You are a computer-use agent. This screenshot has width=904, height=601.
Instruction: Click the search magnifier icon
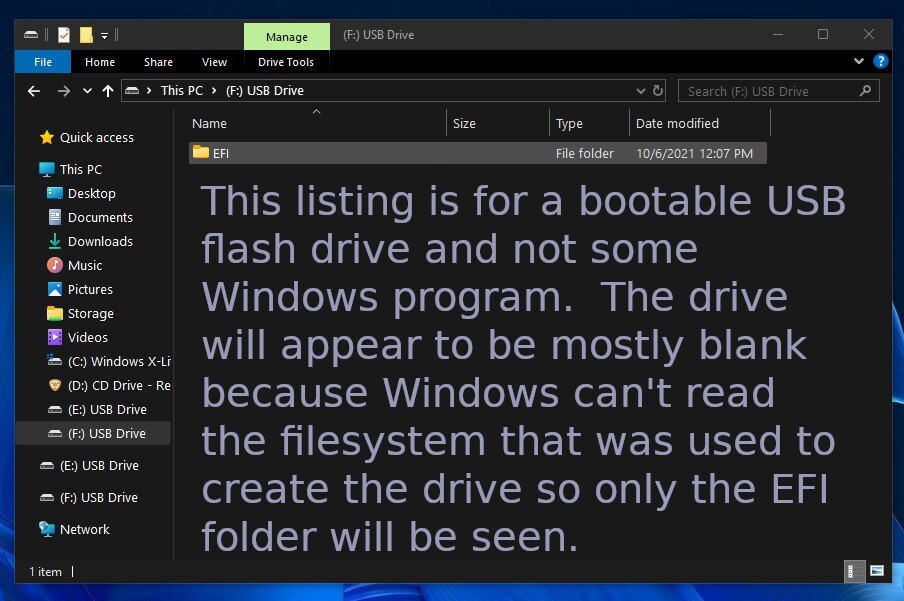(865, 91)
